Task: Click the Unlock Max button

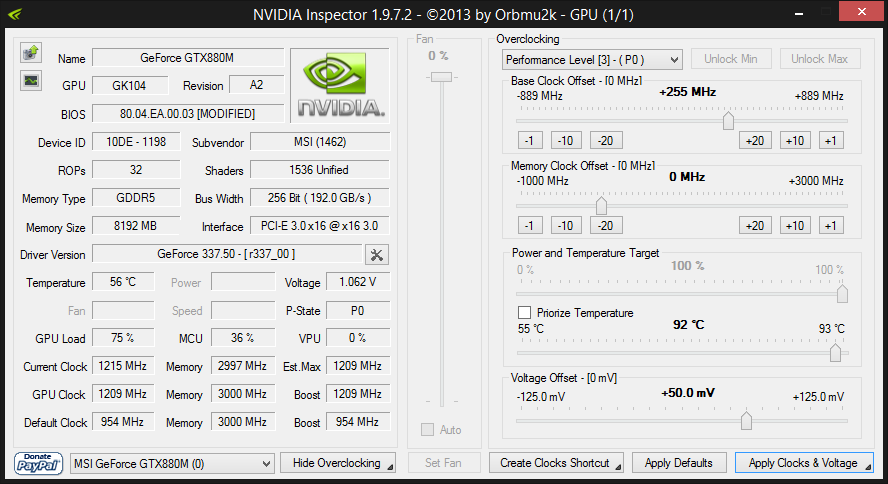Action: pos(819,59)
